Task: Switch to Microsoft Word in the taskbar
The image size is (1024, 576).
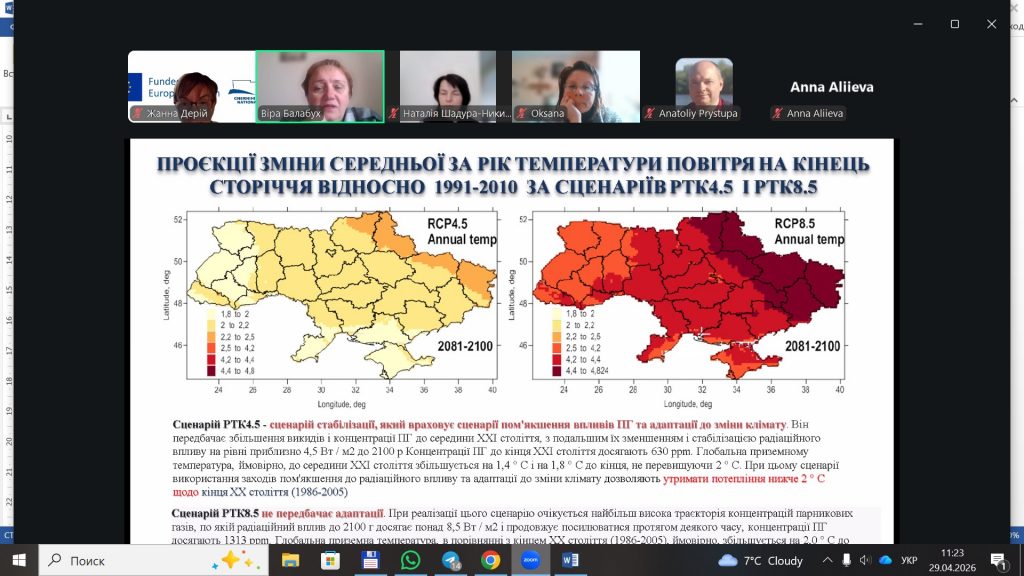Action: tap(570, 560)
